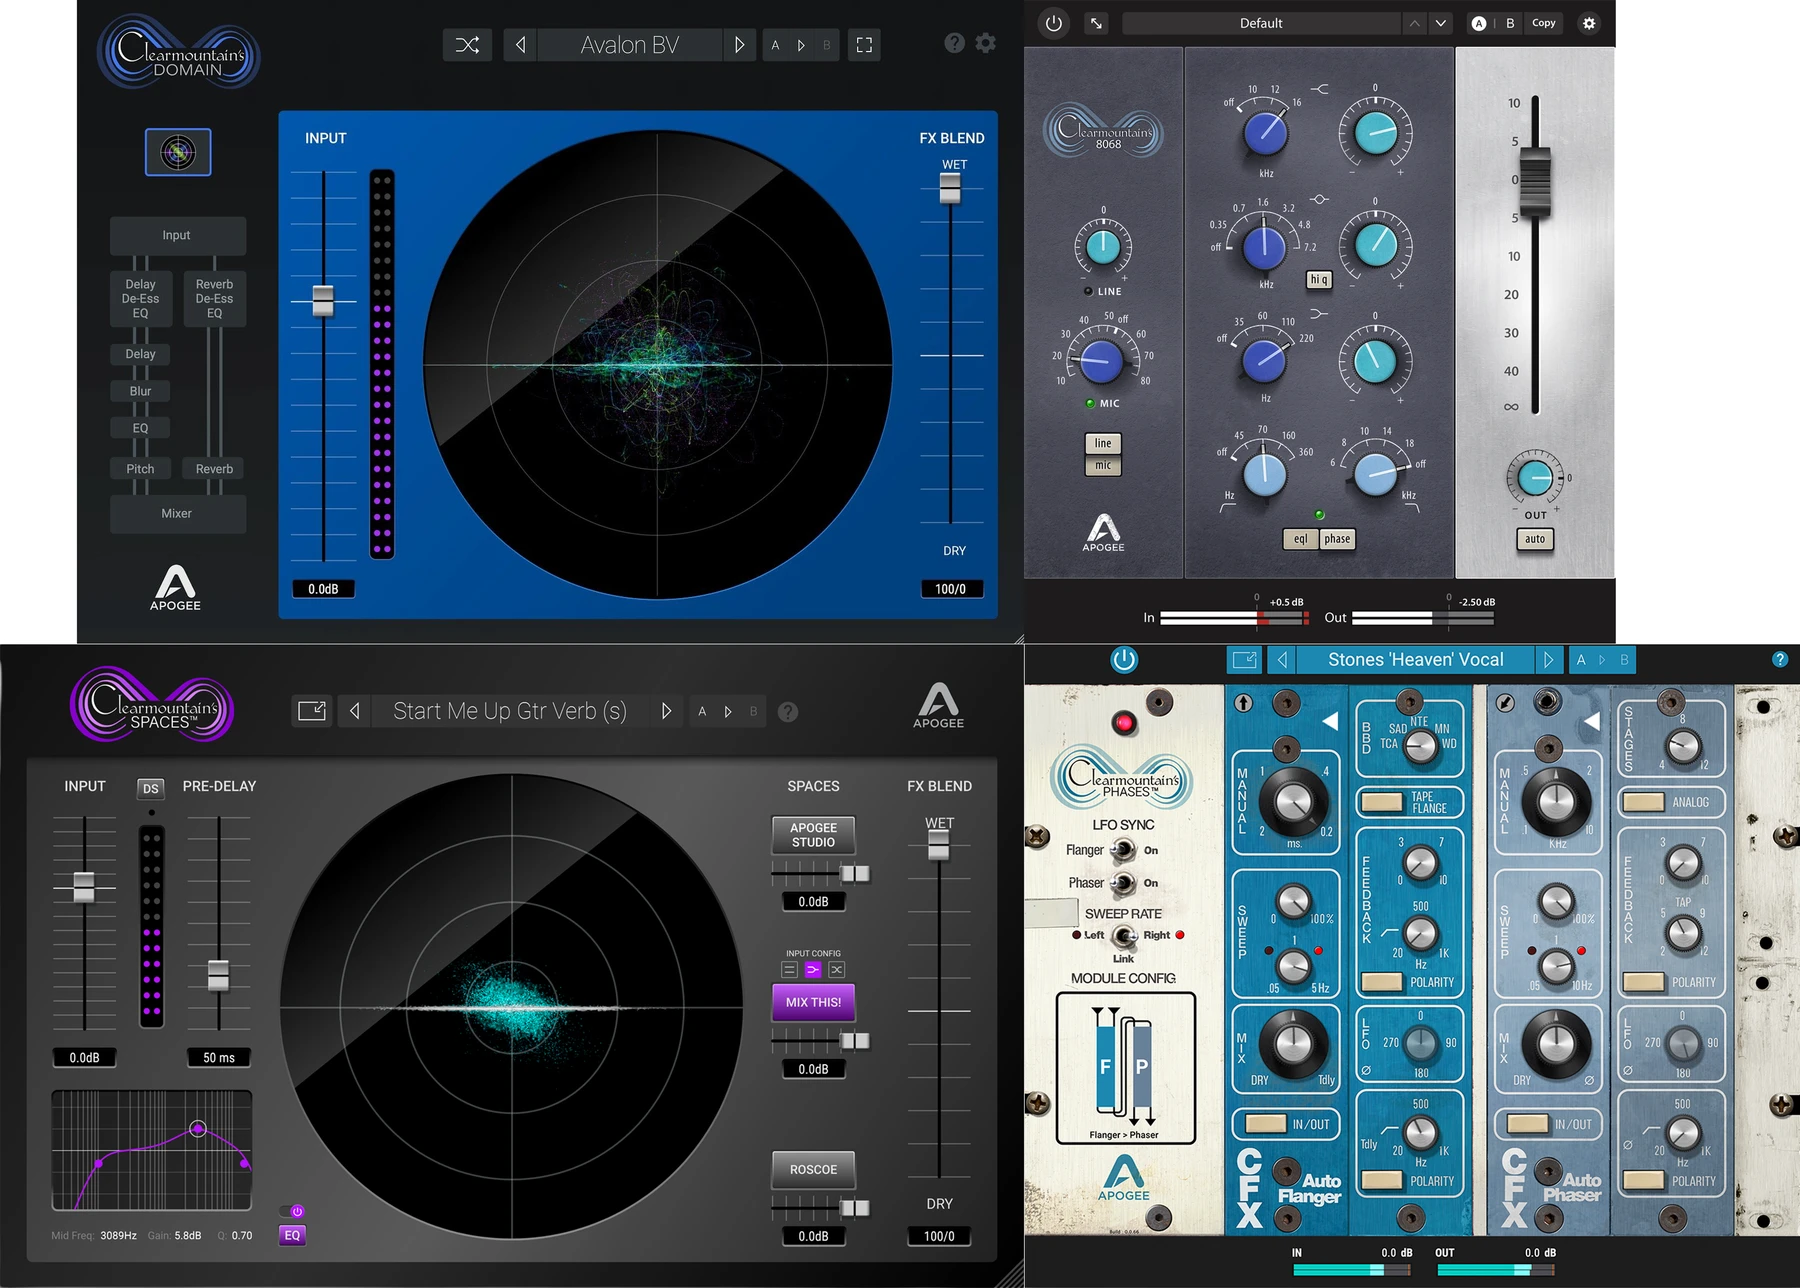Screen dimensions: 1800x1288
Task: Select ROSCOE space
Action: 813,1170
